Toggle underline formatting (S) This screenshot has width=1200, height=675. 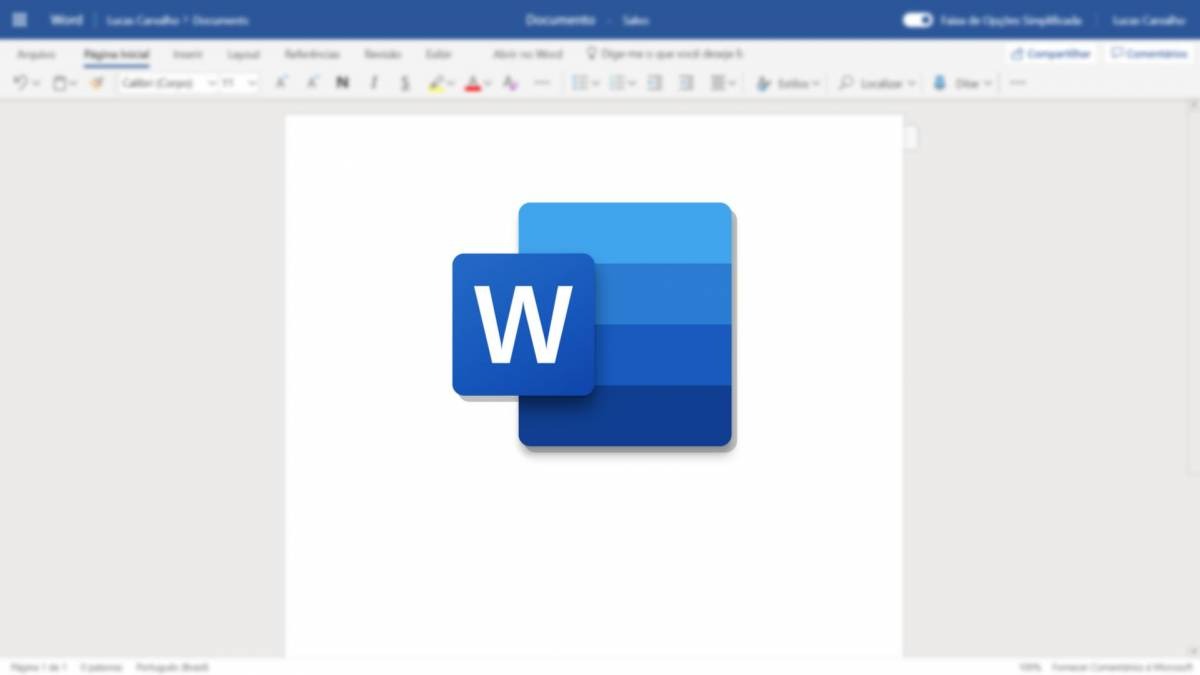coord(405,84)
